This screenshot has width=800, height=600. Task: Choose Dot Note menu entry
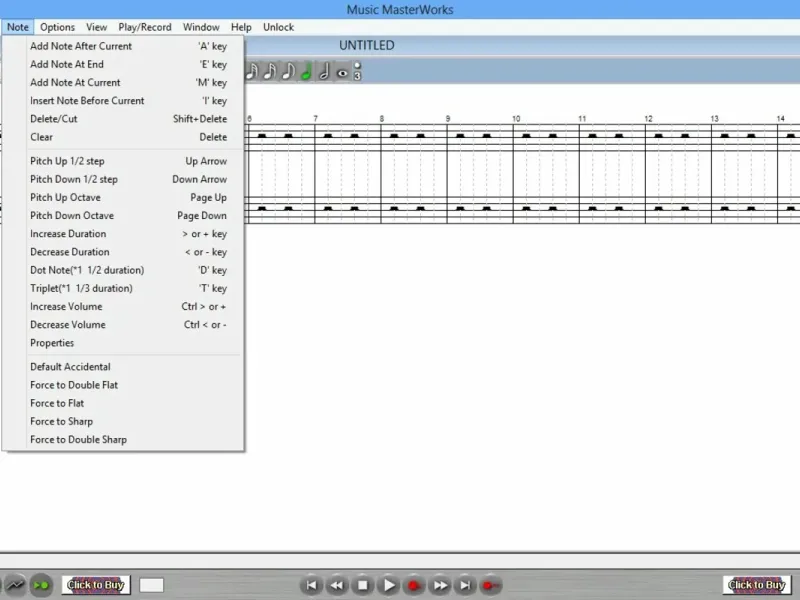tap(123, 270)
